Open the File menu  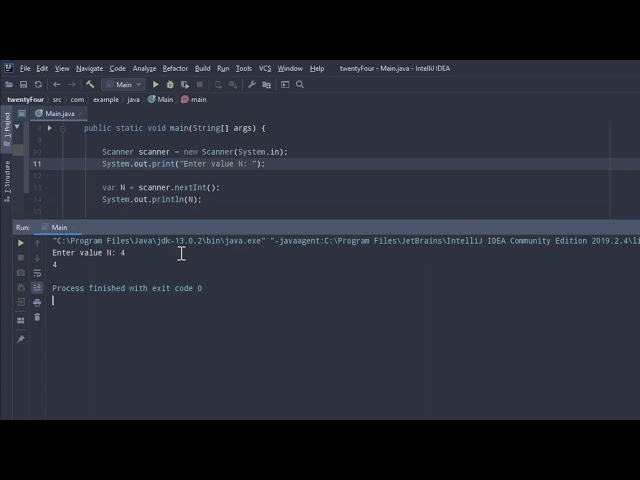point(25,68)
